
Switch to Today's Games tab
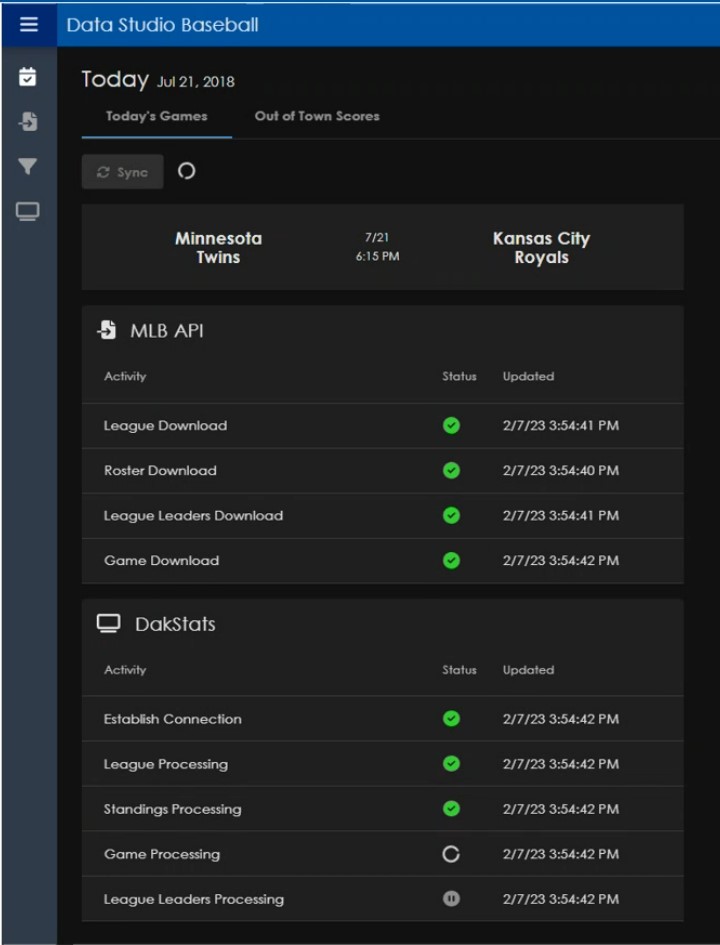(x=157, y=116)
